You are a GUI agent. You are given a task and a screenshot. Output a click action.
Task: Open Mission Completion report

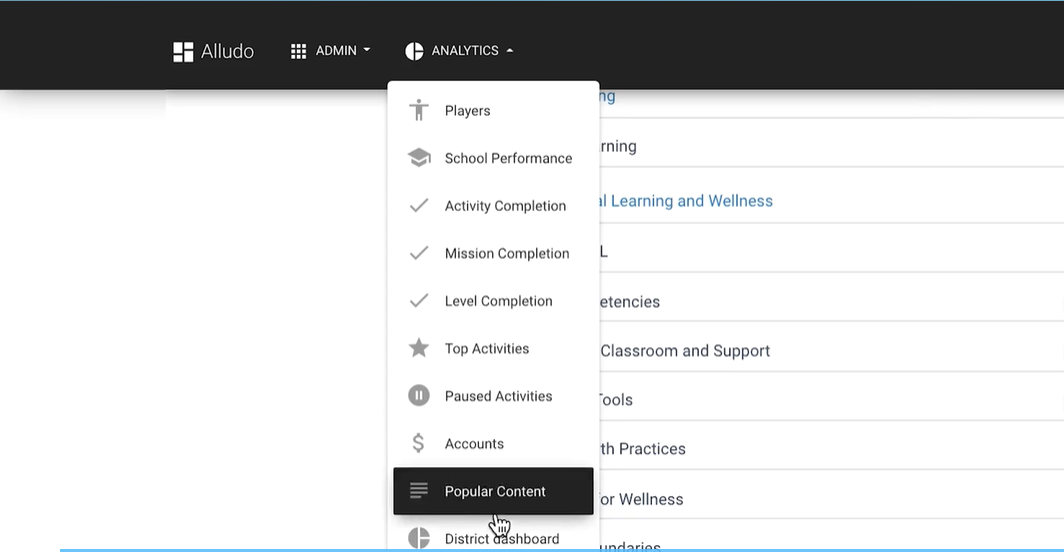[493, 253]
